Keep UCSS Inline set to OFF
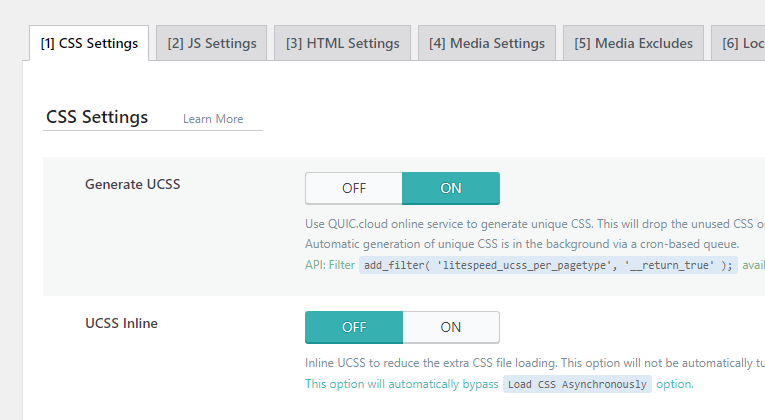Image resolution: width=765 pixels, height=420 pixels. (x=354, y=327)
